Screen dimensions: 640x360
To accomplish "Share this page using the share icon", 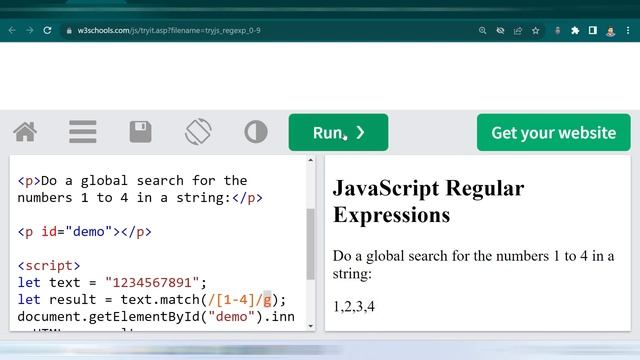I will pyautogui.click(x=518, y=31).
